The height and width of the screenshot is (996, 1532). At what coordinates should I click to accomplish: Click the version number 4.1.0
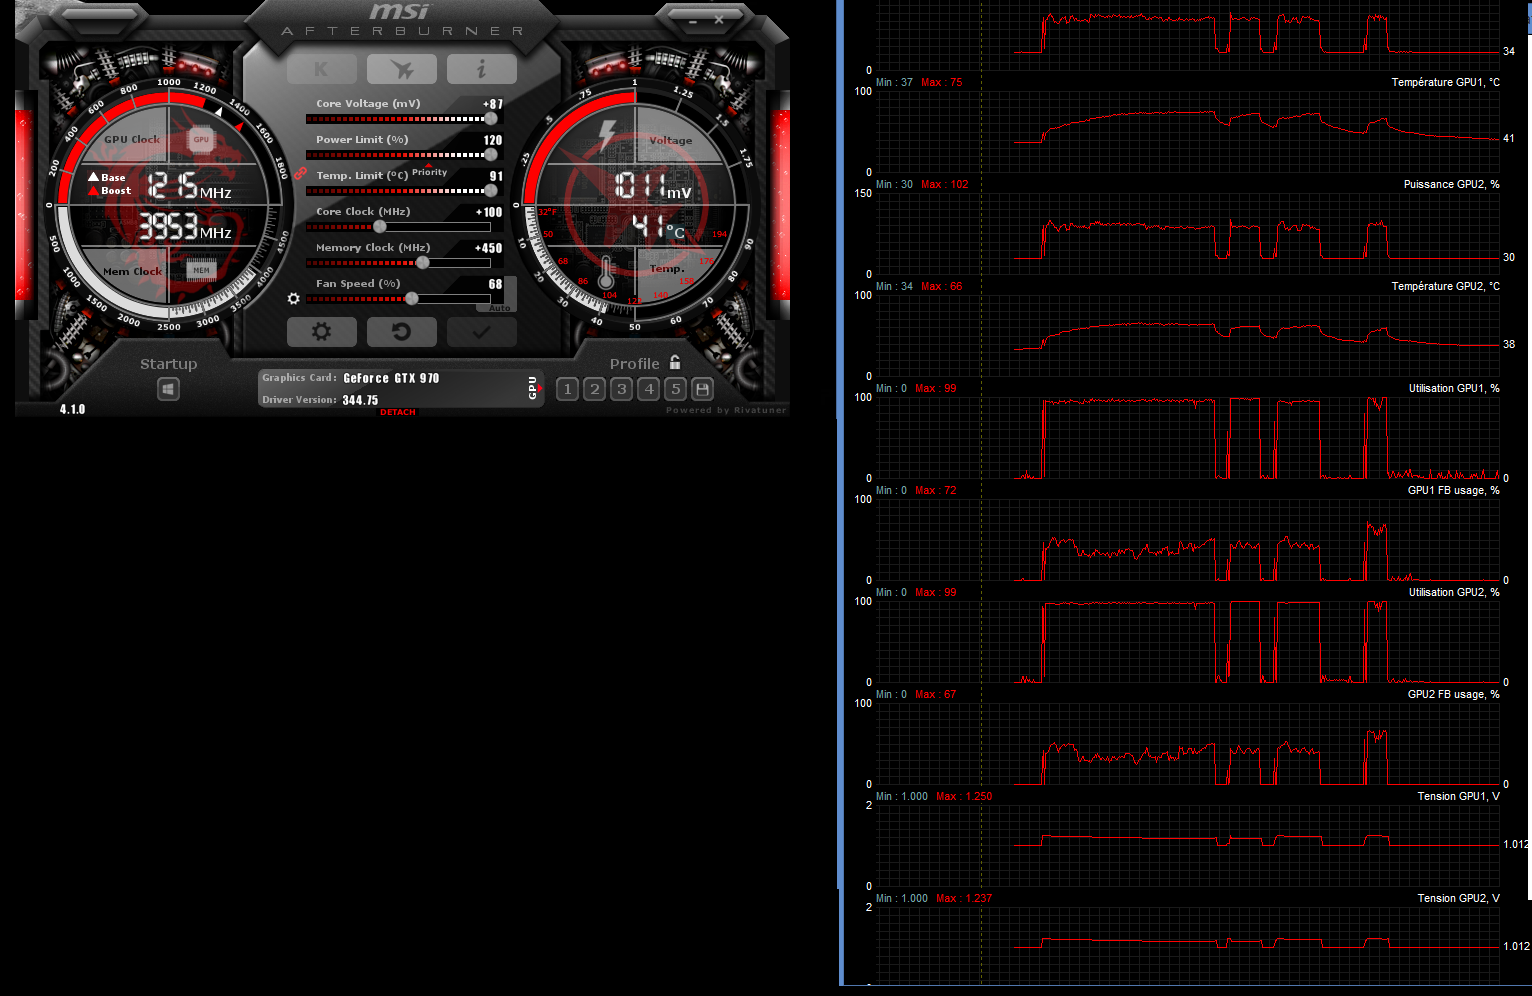[x=72, y=409]
